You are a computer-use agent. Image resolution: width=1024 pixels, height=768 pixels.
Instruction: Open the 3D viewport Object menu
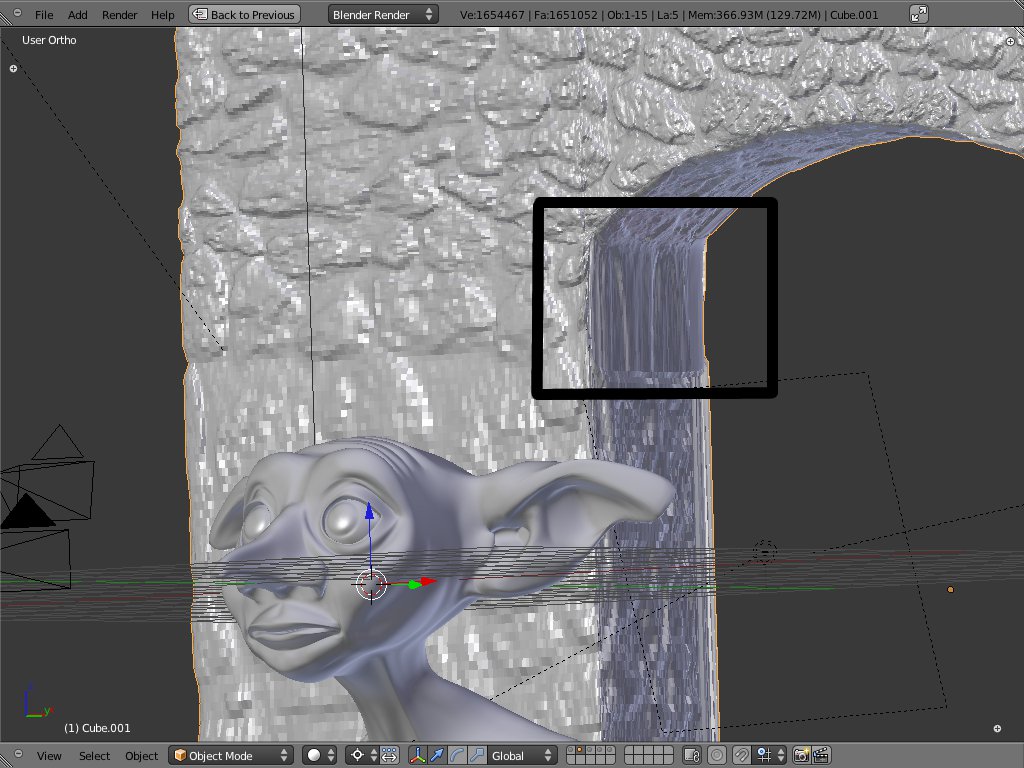[141, 756]
